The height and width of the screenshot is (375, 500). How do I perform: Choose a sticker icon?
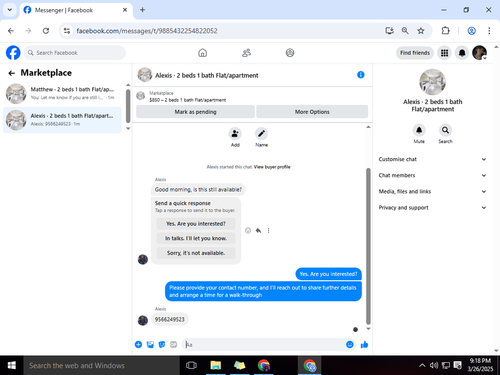click(162, 344)
